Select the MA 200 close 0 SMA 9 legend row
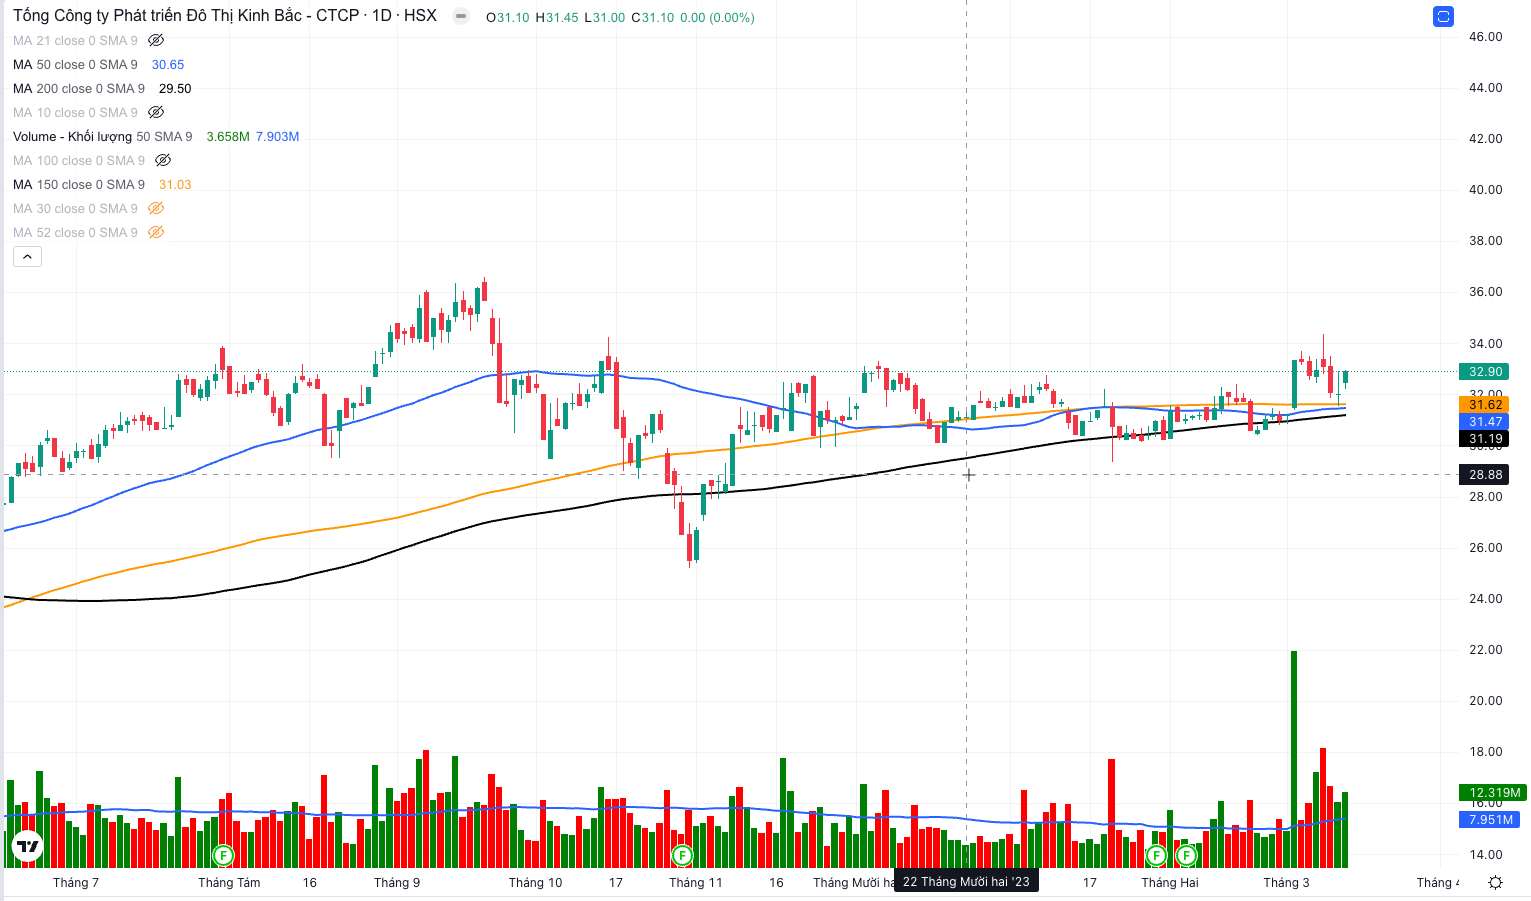1531x901 pixels. pyautogui.click(x=79, y=89)
